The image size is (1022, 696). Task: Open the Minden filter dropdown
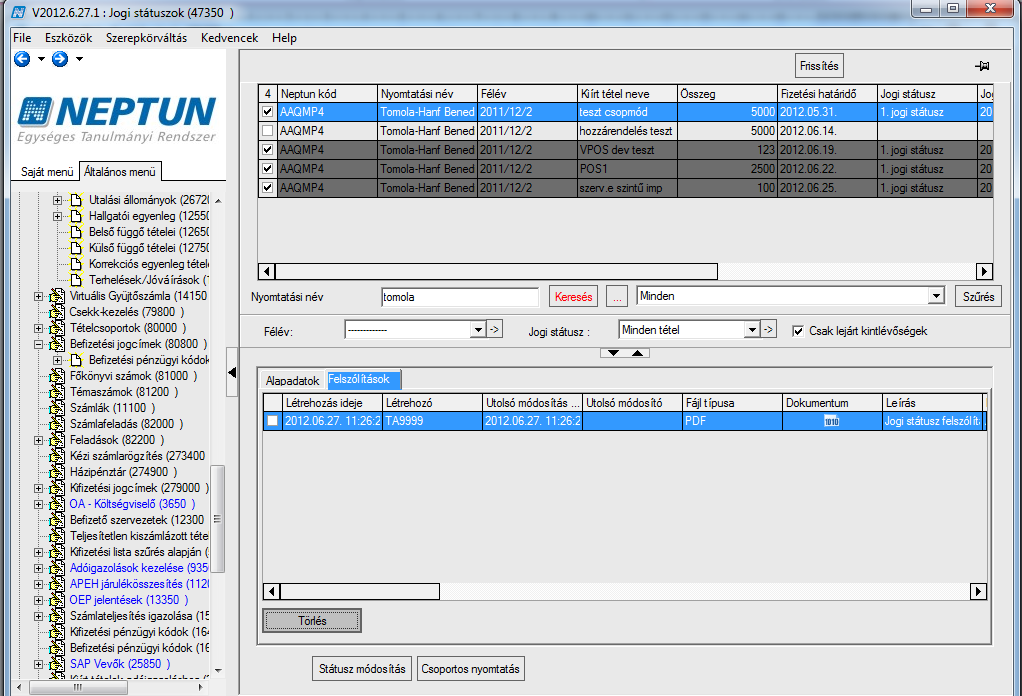[x=936, y=296]
